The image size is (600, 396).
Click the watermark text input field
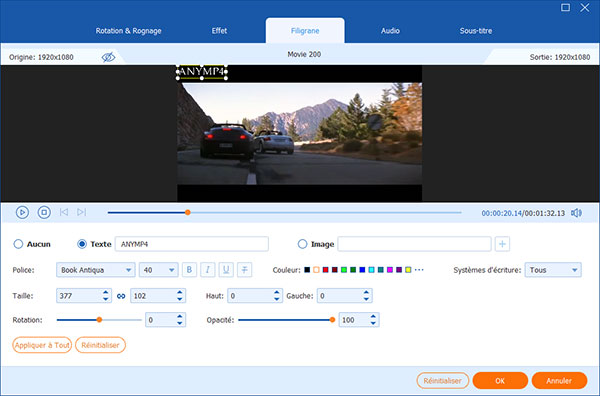(192, 244)
